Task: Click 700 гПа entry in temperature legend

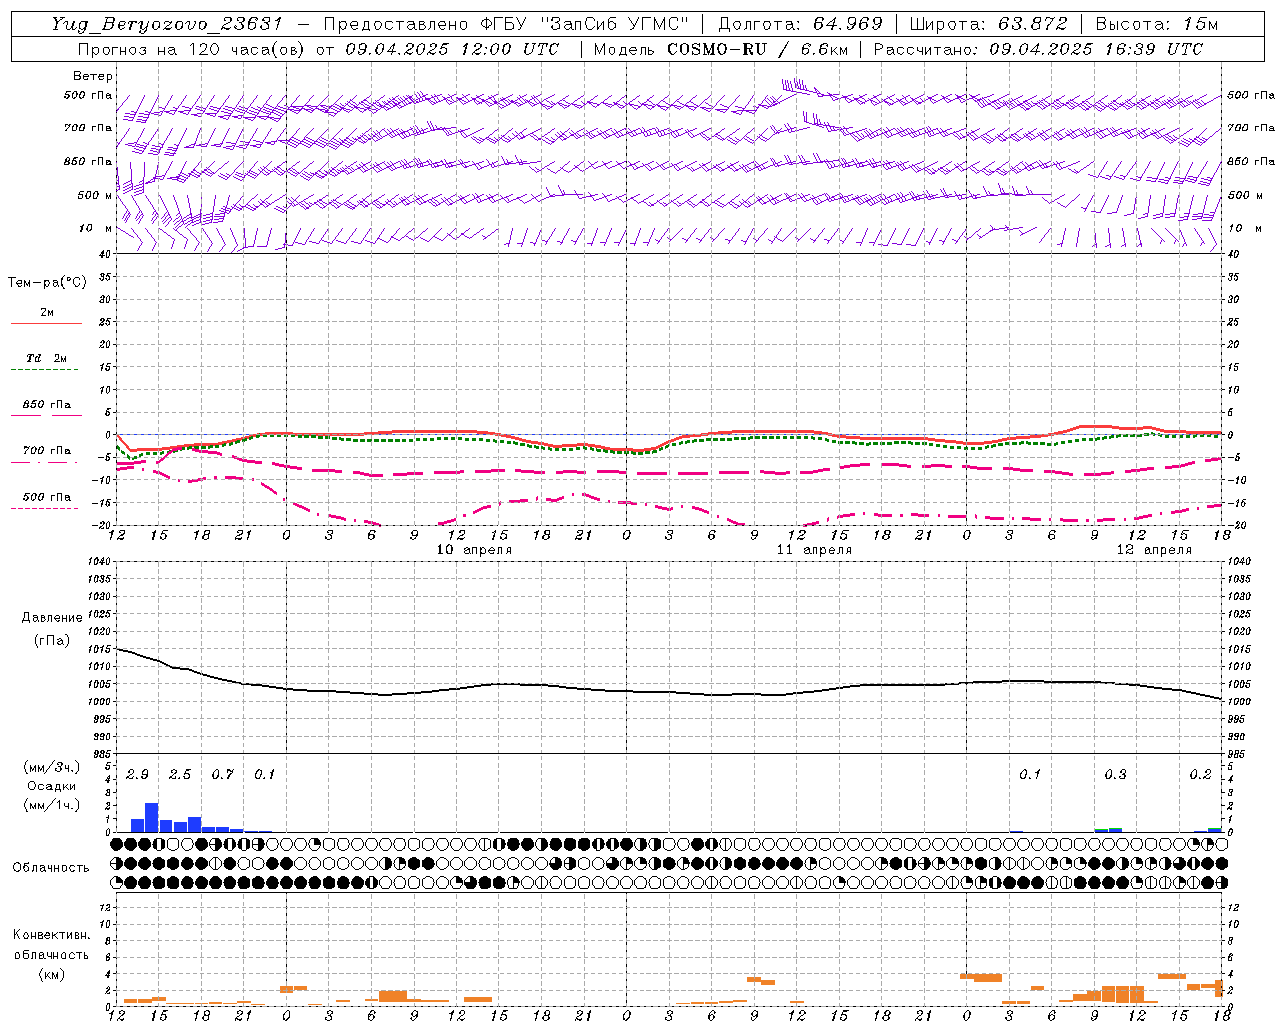Action: click(x=47, y=451)
